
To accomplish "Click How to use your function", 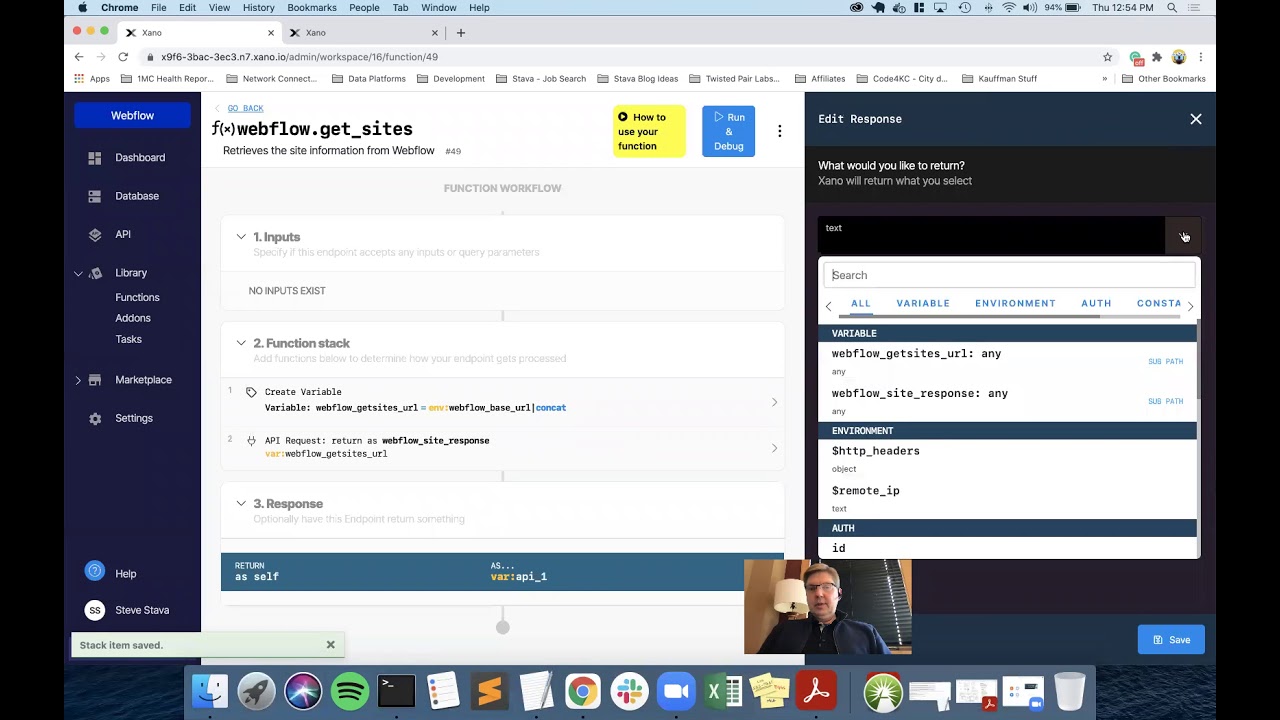I will pos(649,131).
